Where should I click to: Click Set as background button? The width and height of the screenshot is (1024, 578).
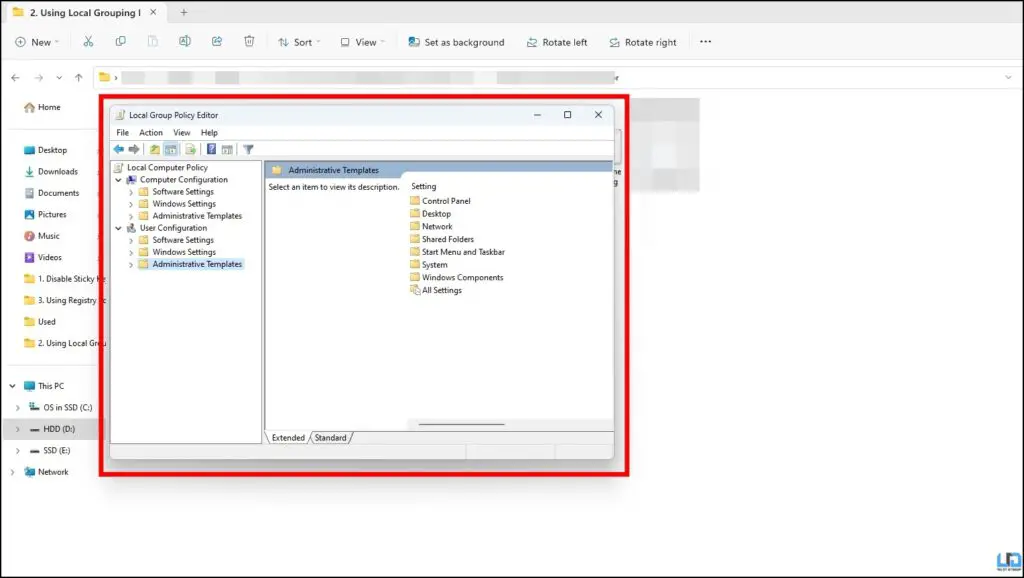456,42
